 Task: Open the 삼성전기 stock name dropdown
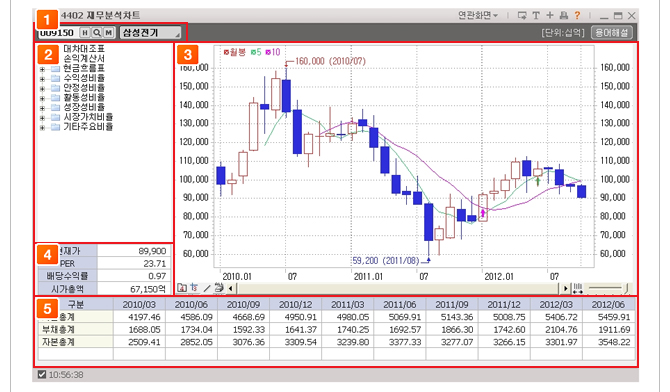tap(150, 32)
